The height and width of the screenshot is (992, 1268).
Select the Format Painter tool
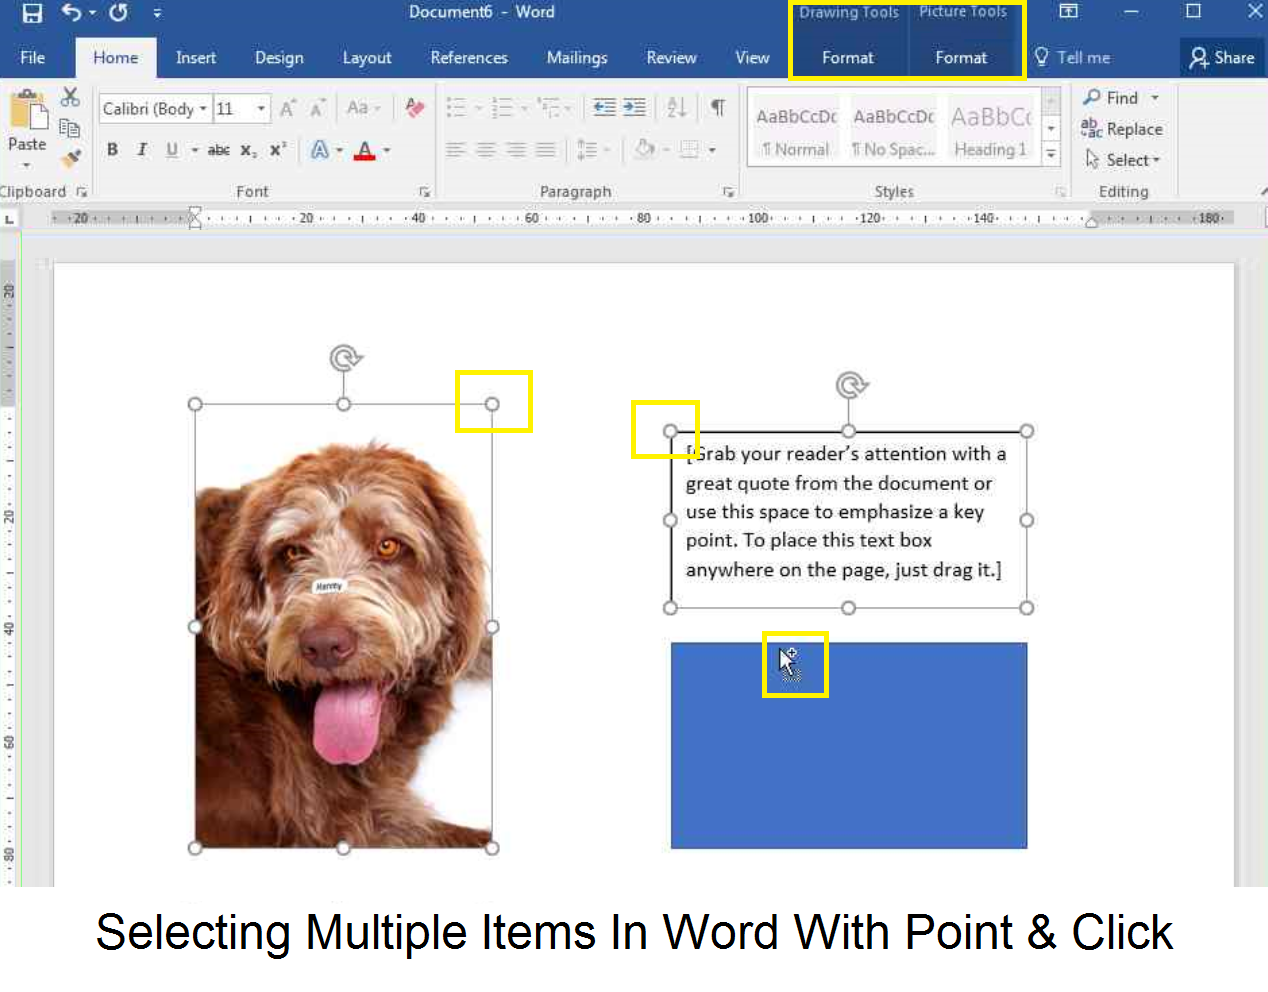pos(69,158)
